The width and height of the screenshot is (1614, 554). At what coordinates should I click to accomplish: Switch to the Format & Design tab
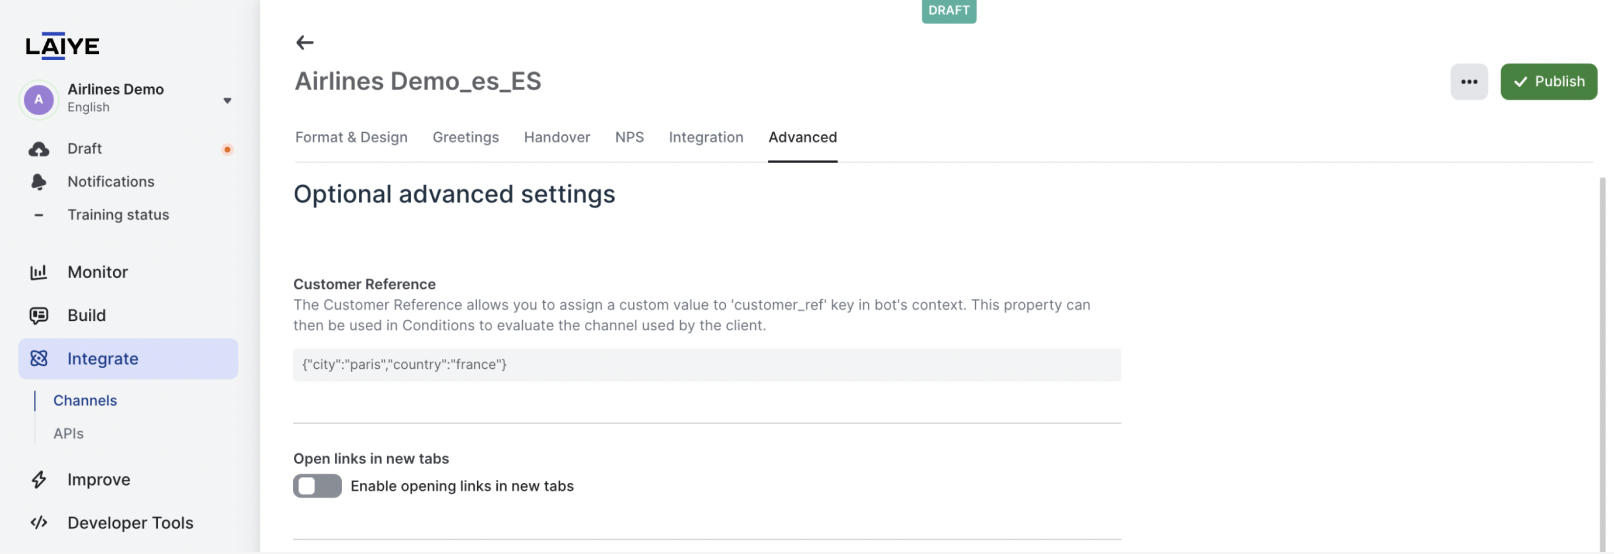(351, 137)
